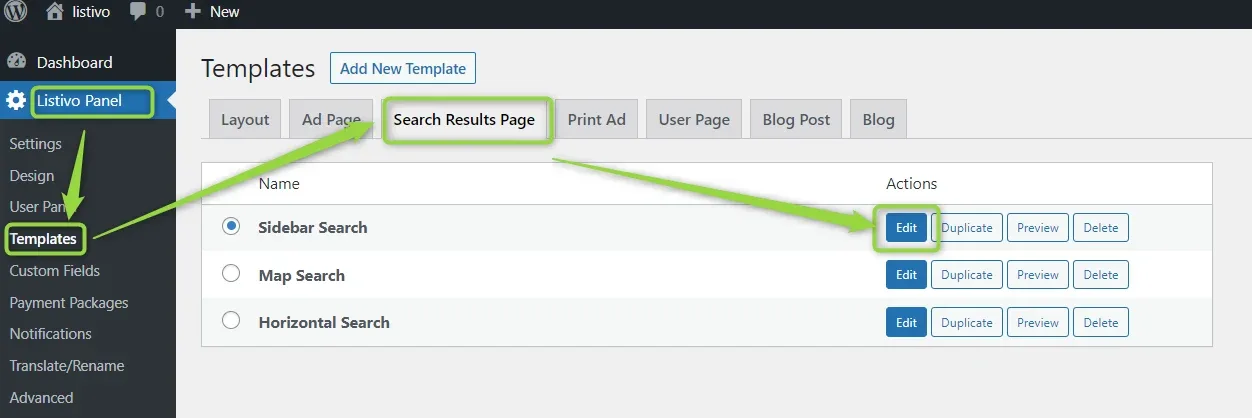Click the Templates page heading
The height and width of the screenshot is (418, 1252).
coord(258,69)
